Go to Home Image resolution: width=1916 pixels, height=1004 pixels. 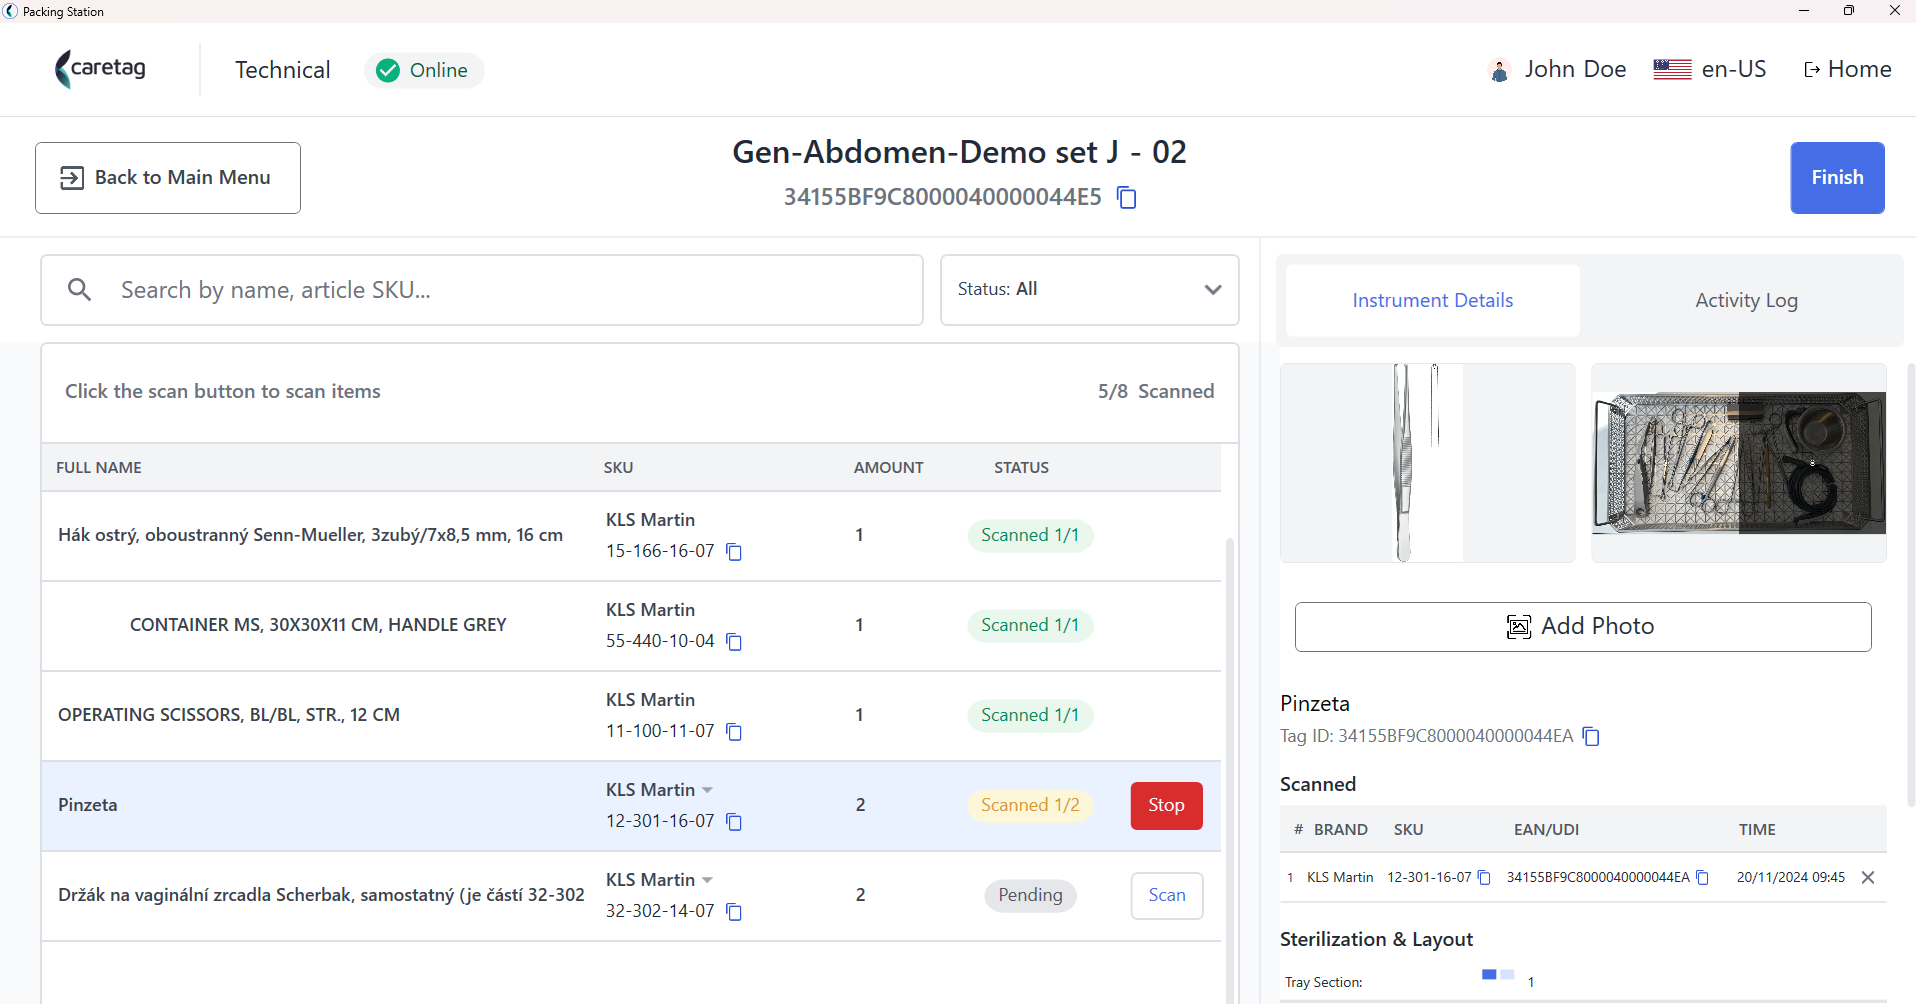click(x=1847, y=70)
